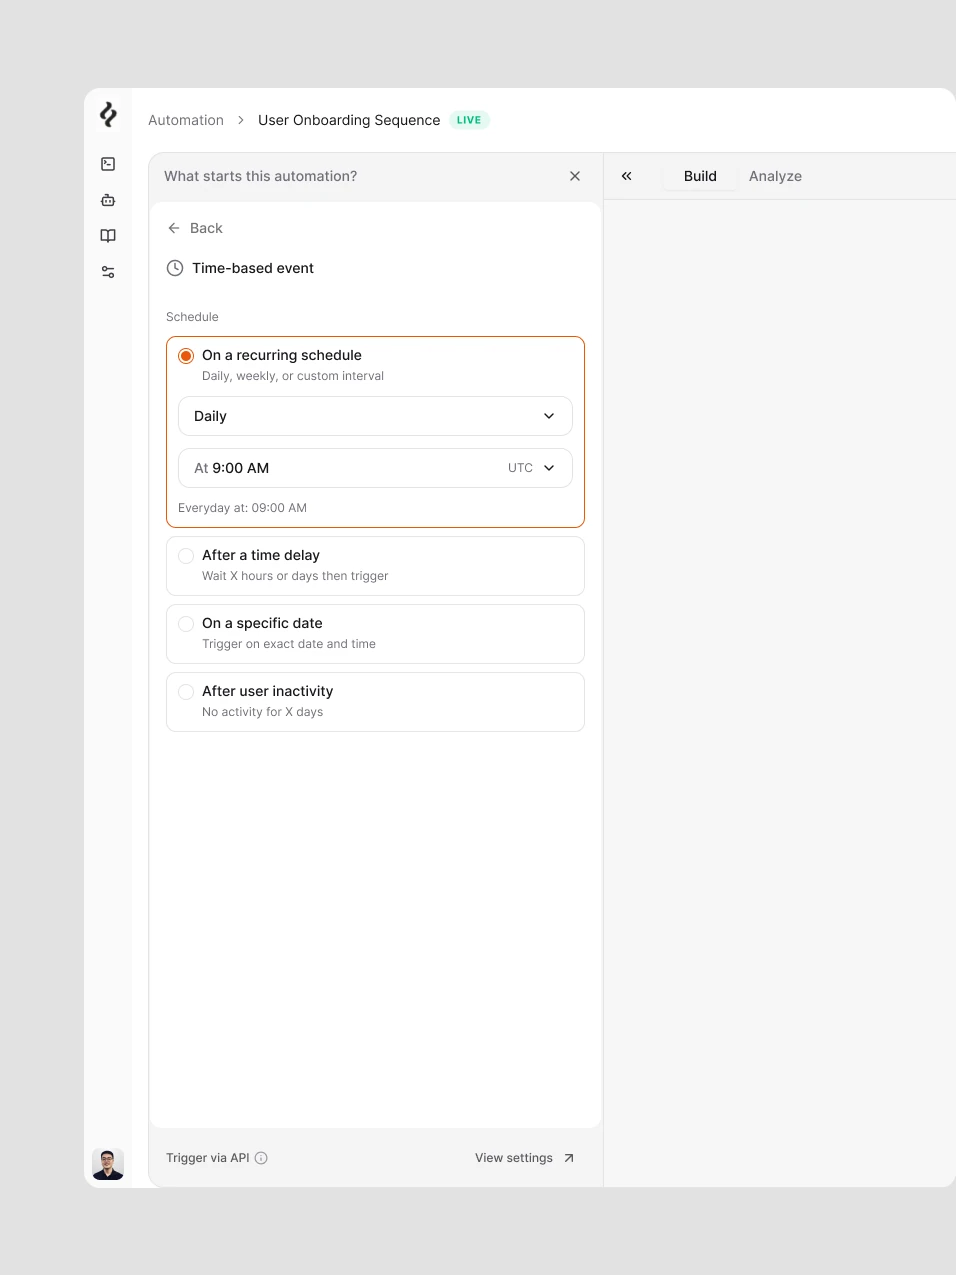
Task: Click the Time-based event heading
Action: [253, 268]
